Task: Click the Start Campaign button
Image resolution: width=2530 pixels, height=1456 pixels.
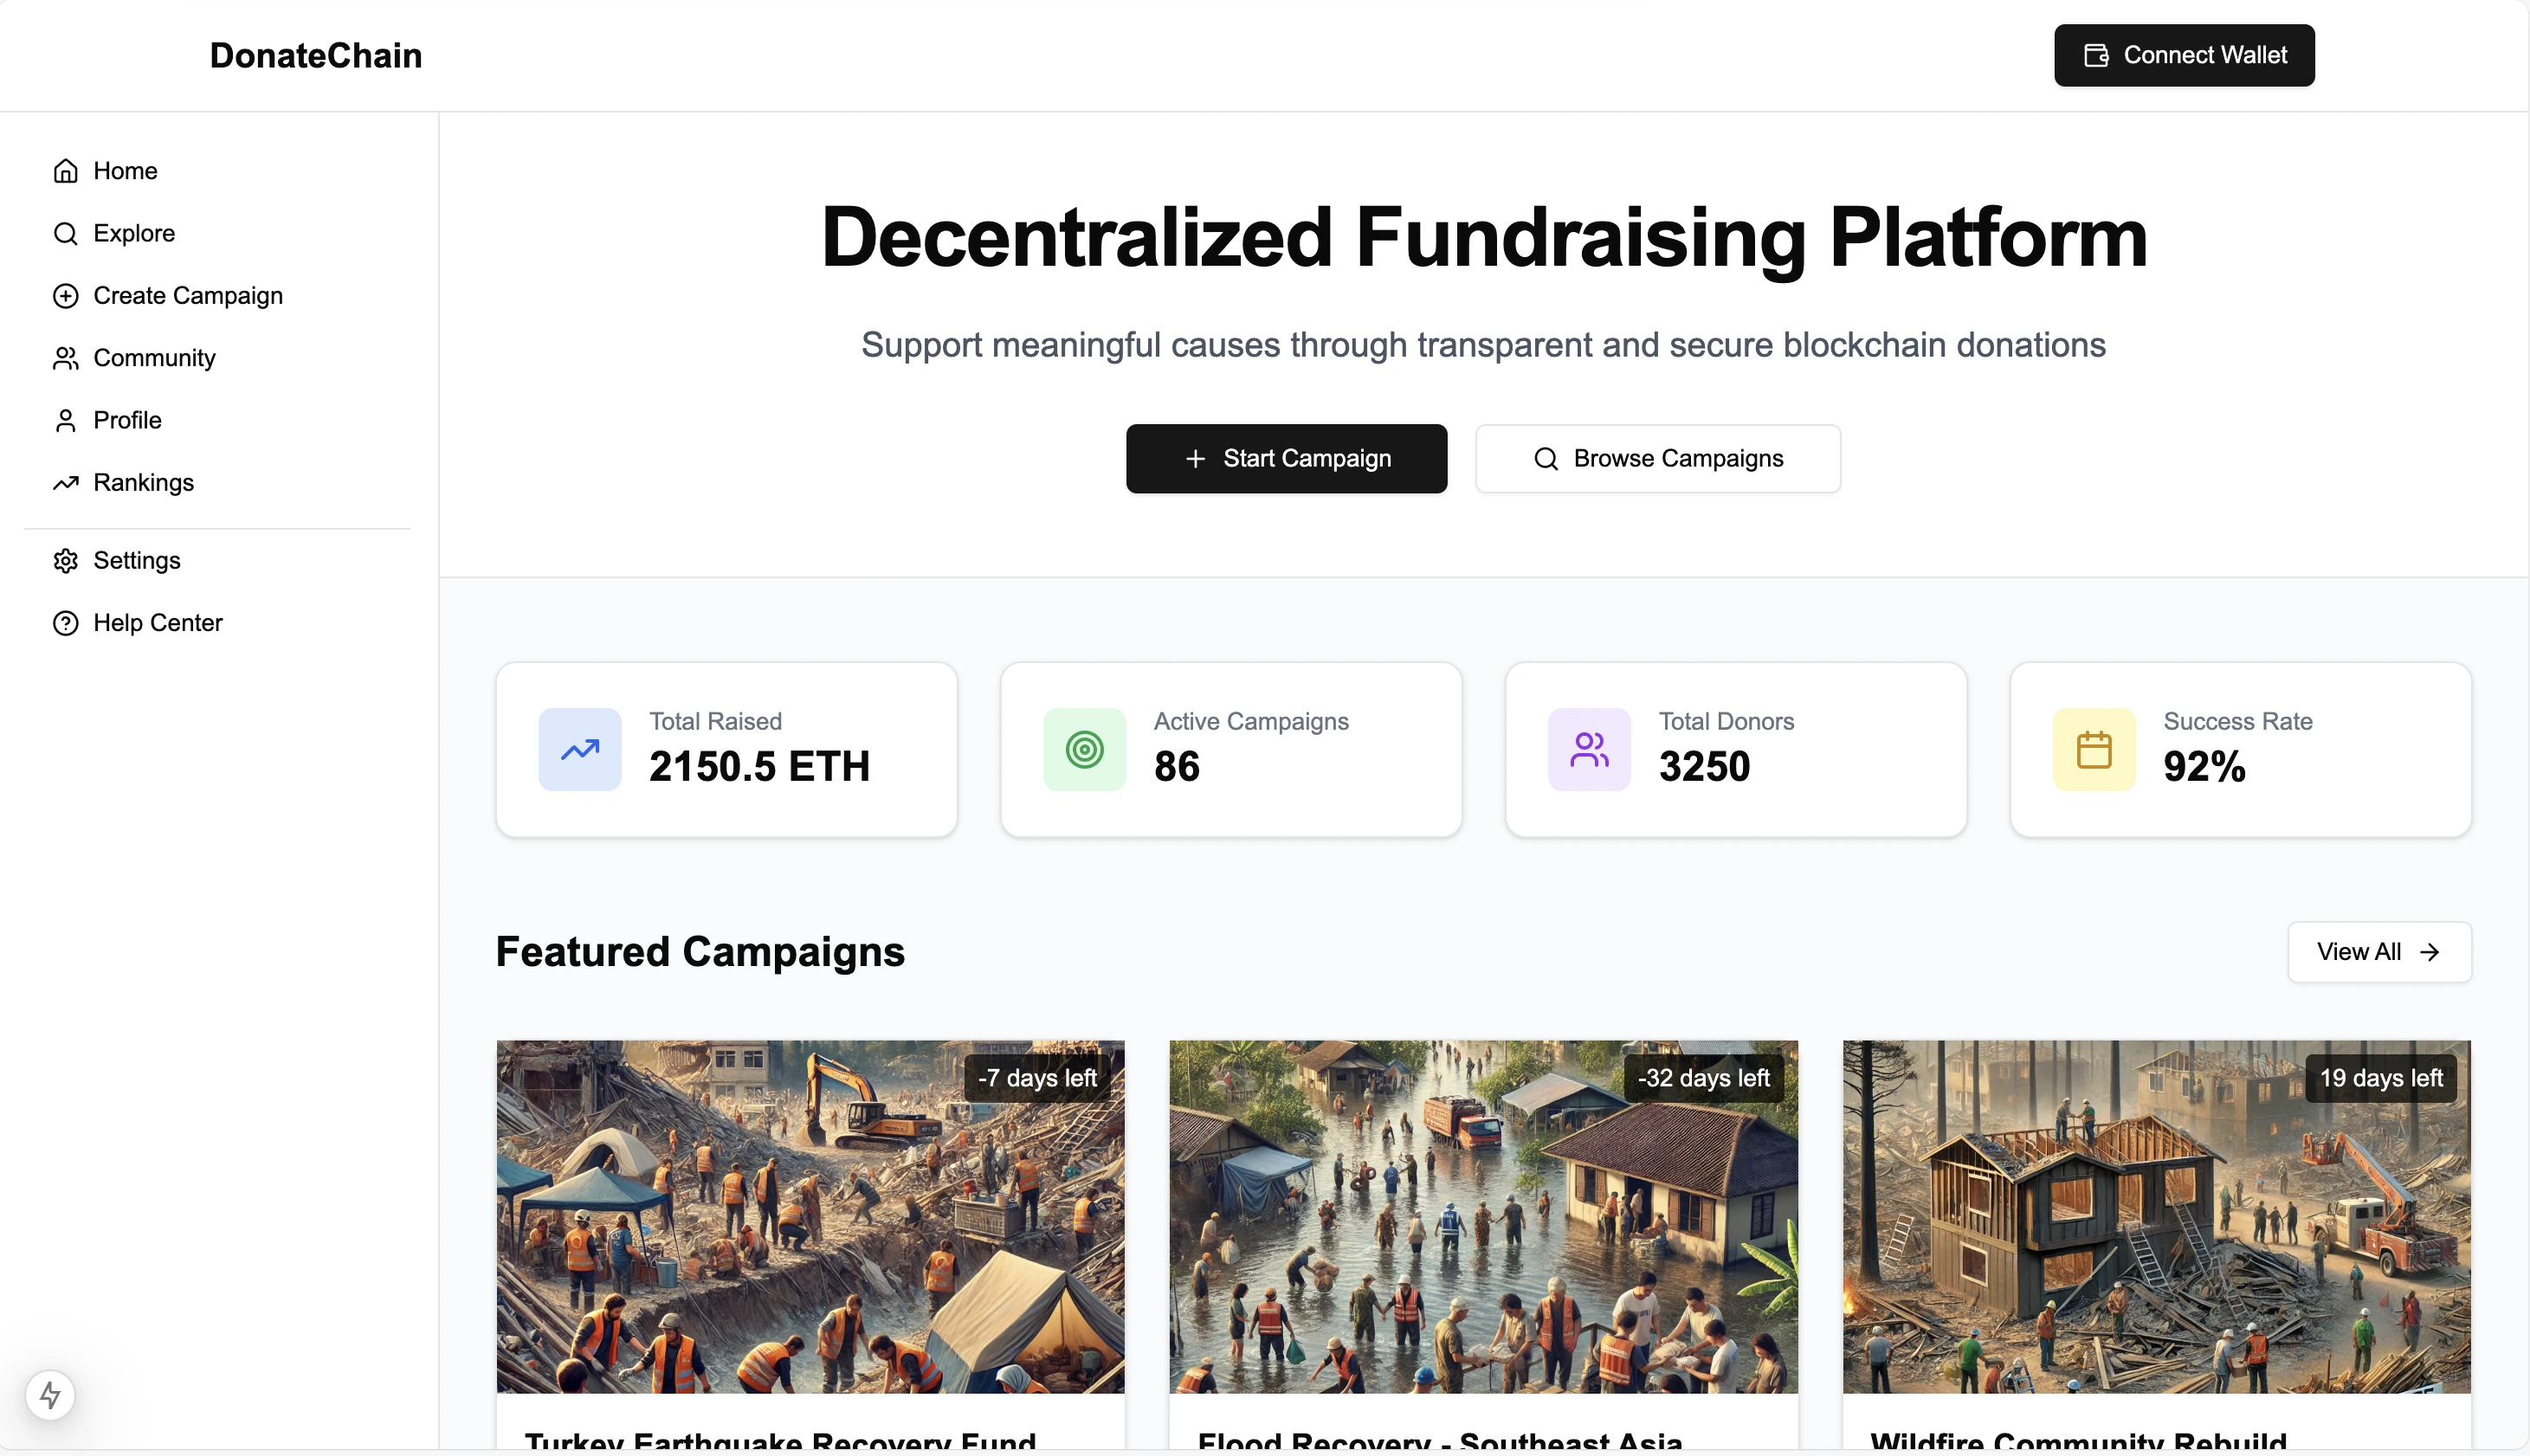Action: coord(1286,459)
